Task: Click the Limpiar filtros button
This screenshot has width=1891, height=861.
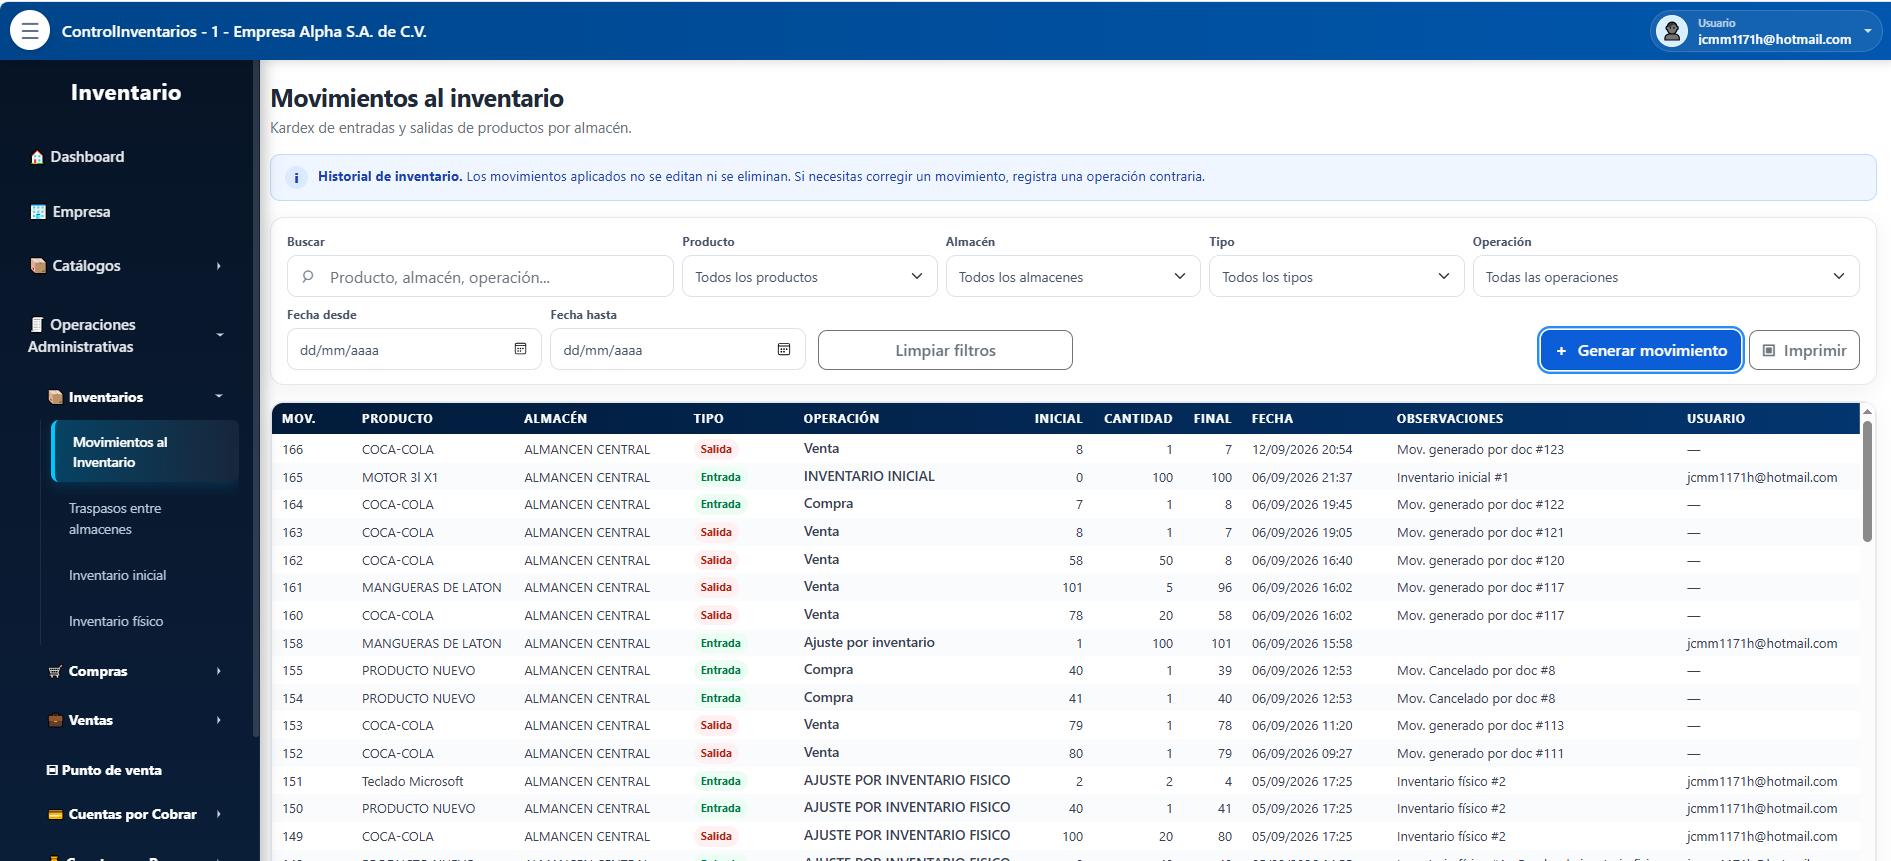Action: tap(945, 350)
